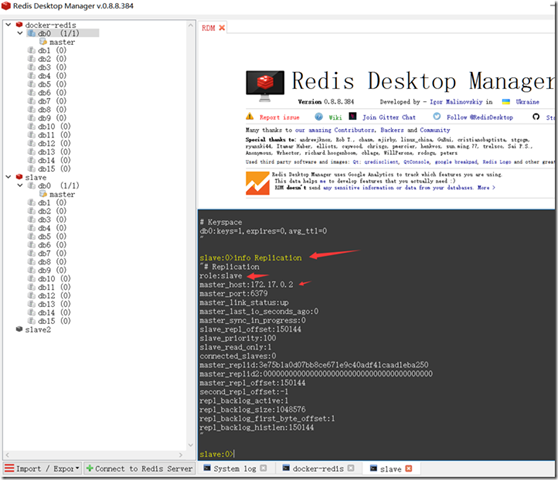Image resolution: width=558 pixels, height=480 pixels.
Task: Click the Redis Desktop Manager monitor logo
Action: 265,86
